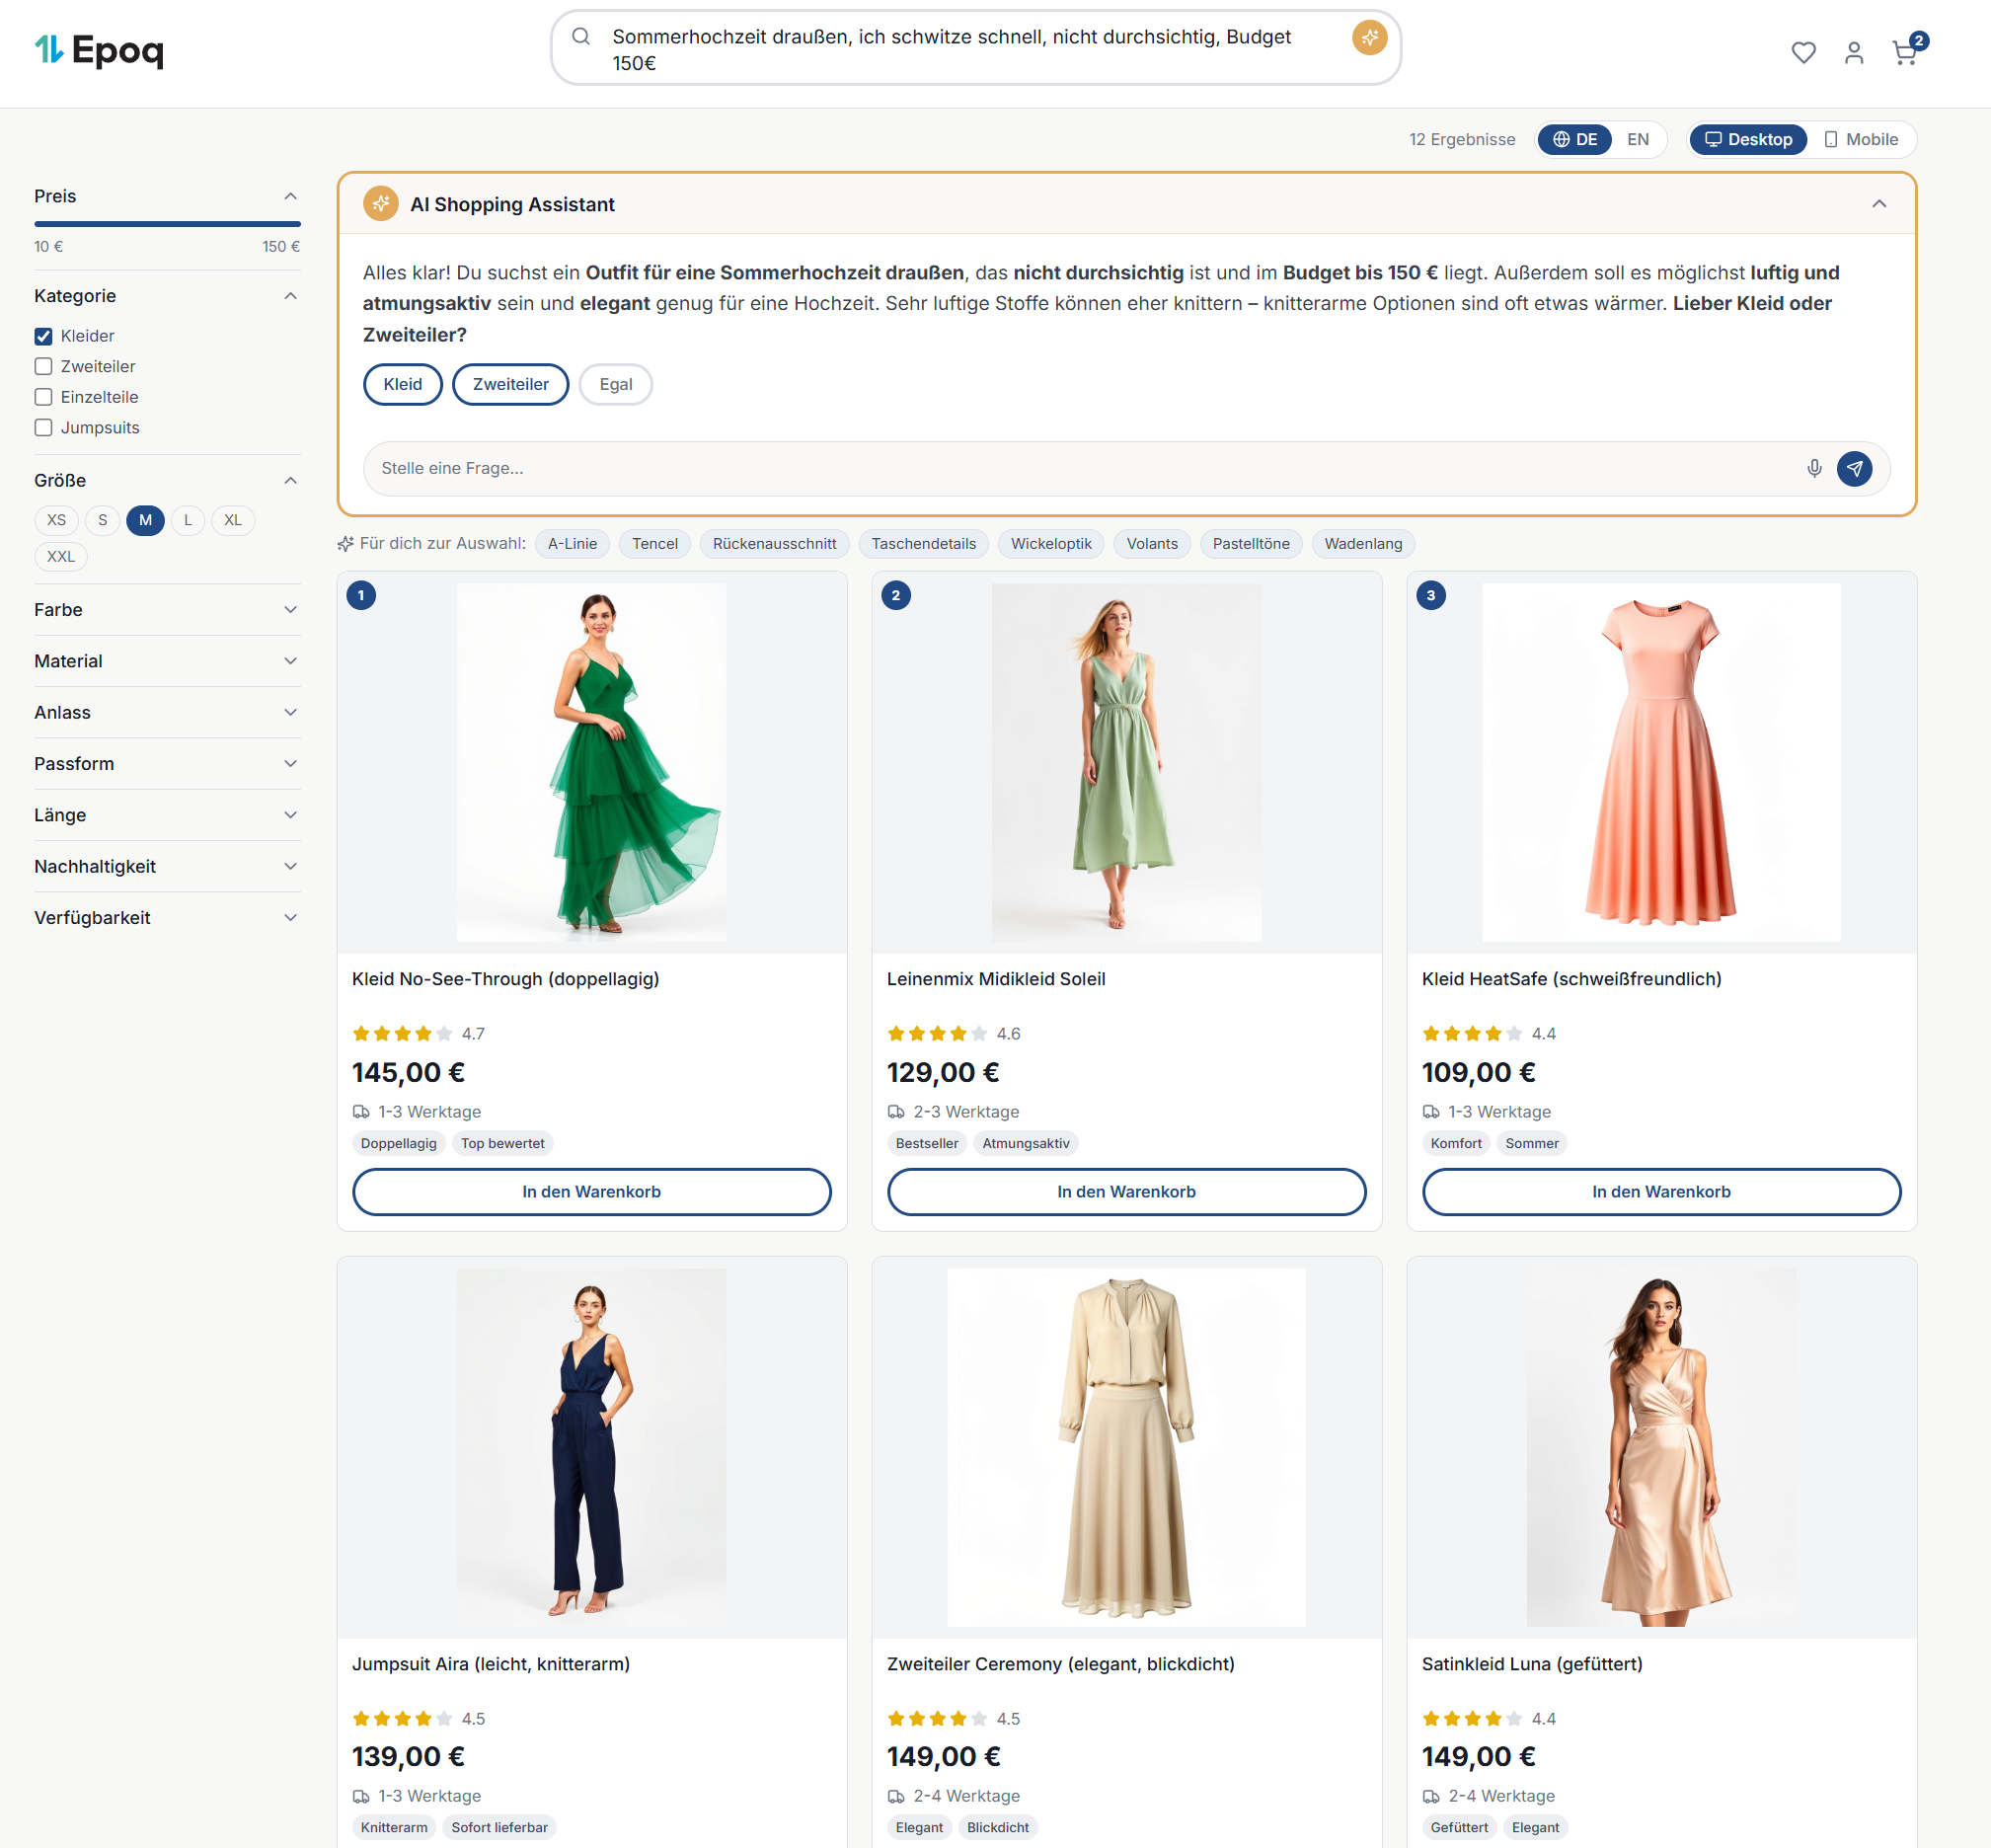Click the Epoq logo
This screenshot has width=1991, height=1848.
pyautogui.click(x=99, y=50)
